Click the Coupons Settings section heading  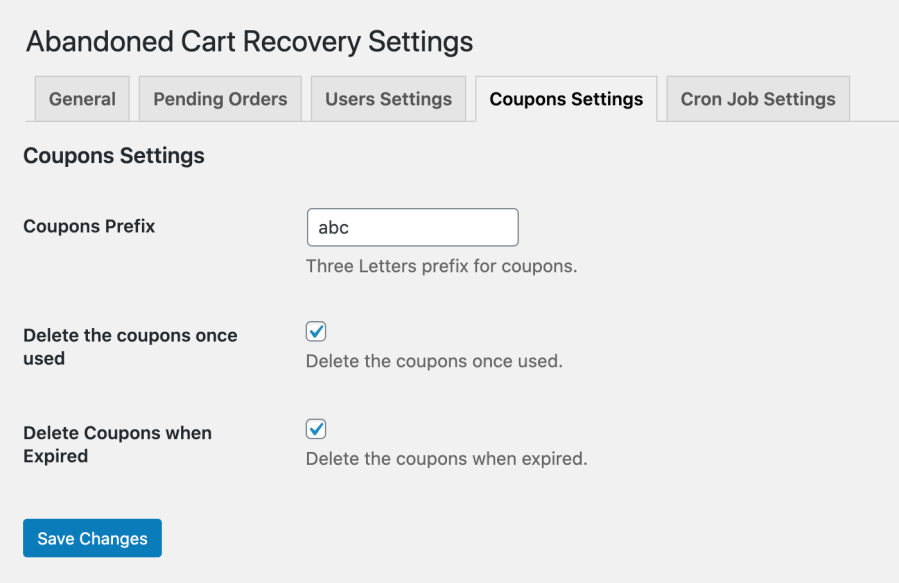[x=114, y=156]
